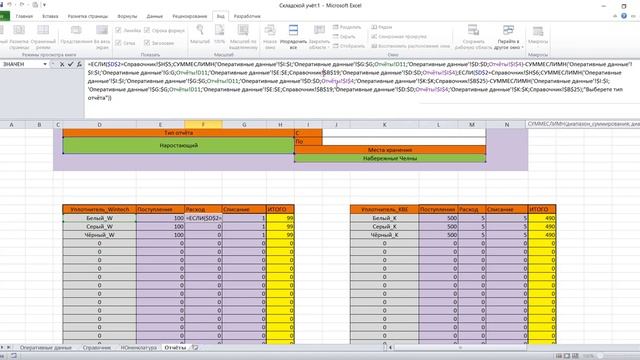Undo via Quick Access Toolbar

click(x=9, y=5)
